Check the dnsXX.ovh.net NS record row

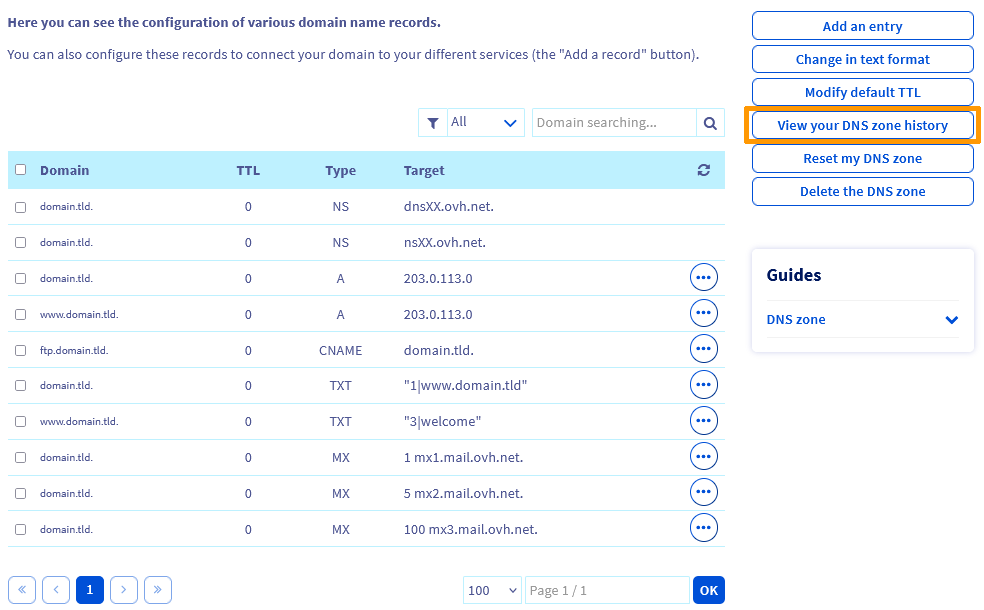coord(20,206)
